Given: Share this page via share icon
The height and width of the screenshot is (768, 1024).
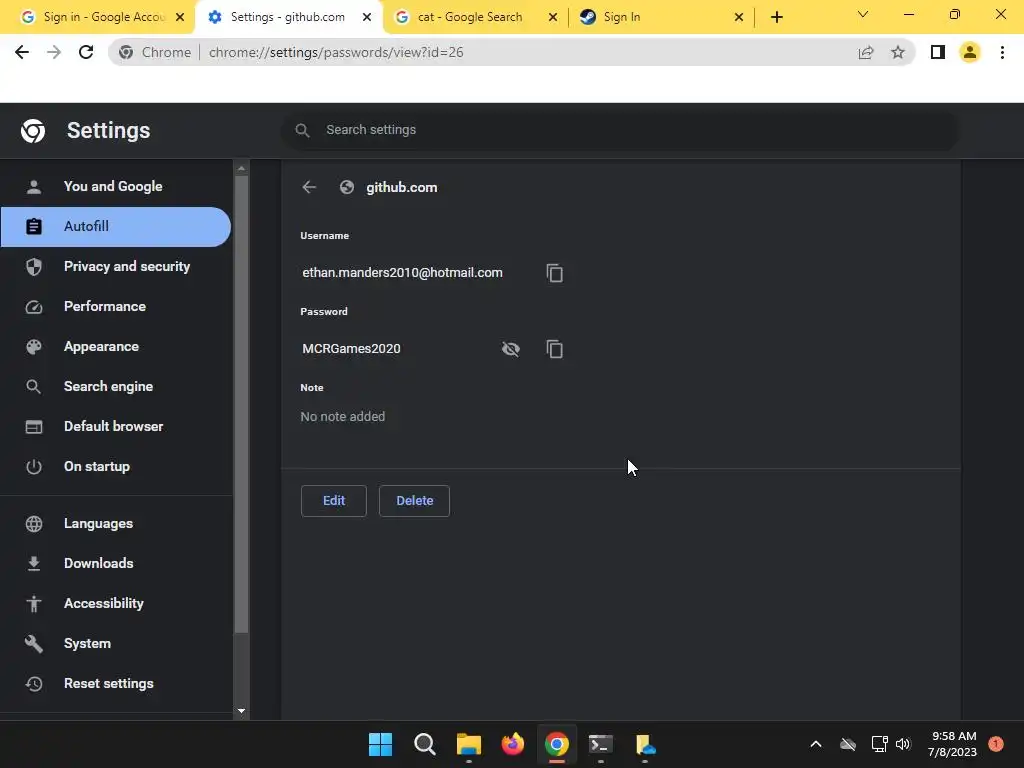Looking at the screenshot, I should tap(866, 52).
